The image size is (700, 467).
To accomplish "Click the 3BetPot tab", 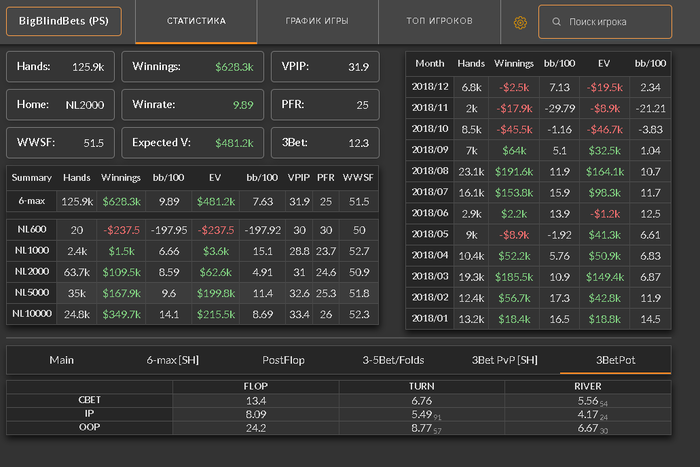I will [614, 359].
